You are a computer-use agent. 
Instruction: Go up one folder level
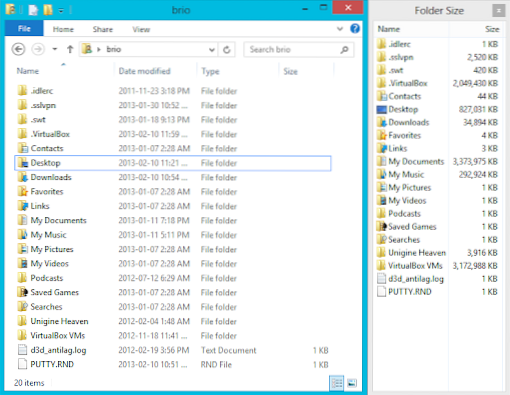point(70,49)
